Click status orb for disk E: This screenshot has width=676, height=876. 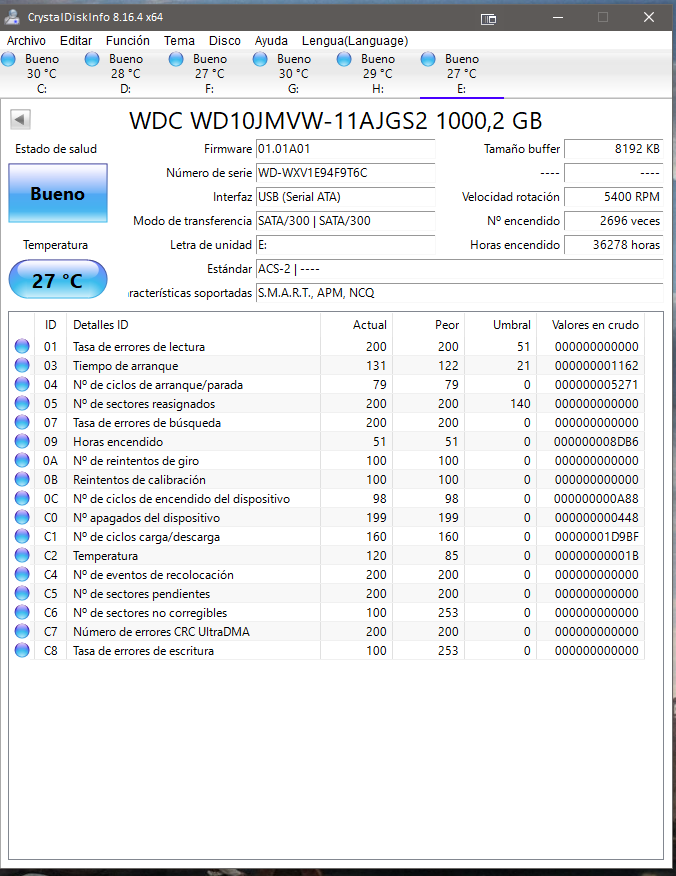point(428,59)
